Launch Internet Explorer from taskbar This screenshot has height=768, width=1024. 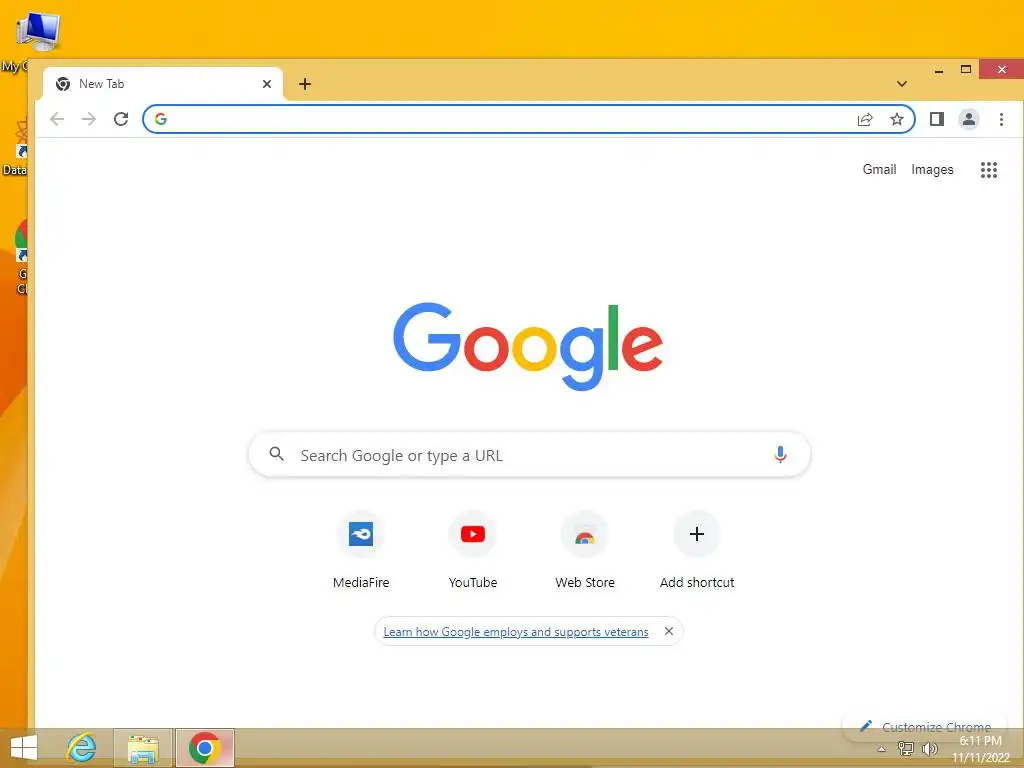[x=82, y=748]
